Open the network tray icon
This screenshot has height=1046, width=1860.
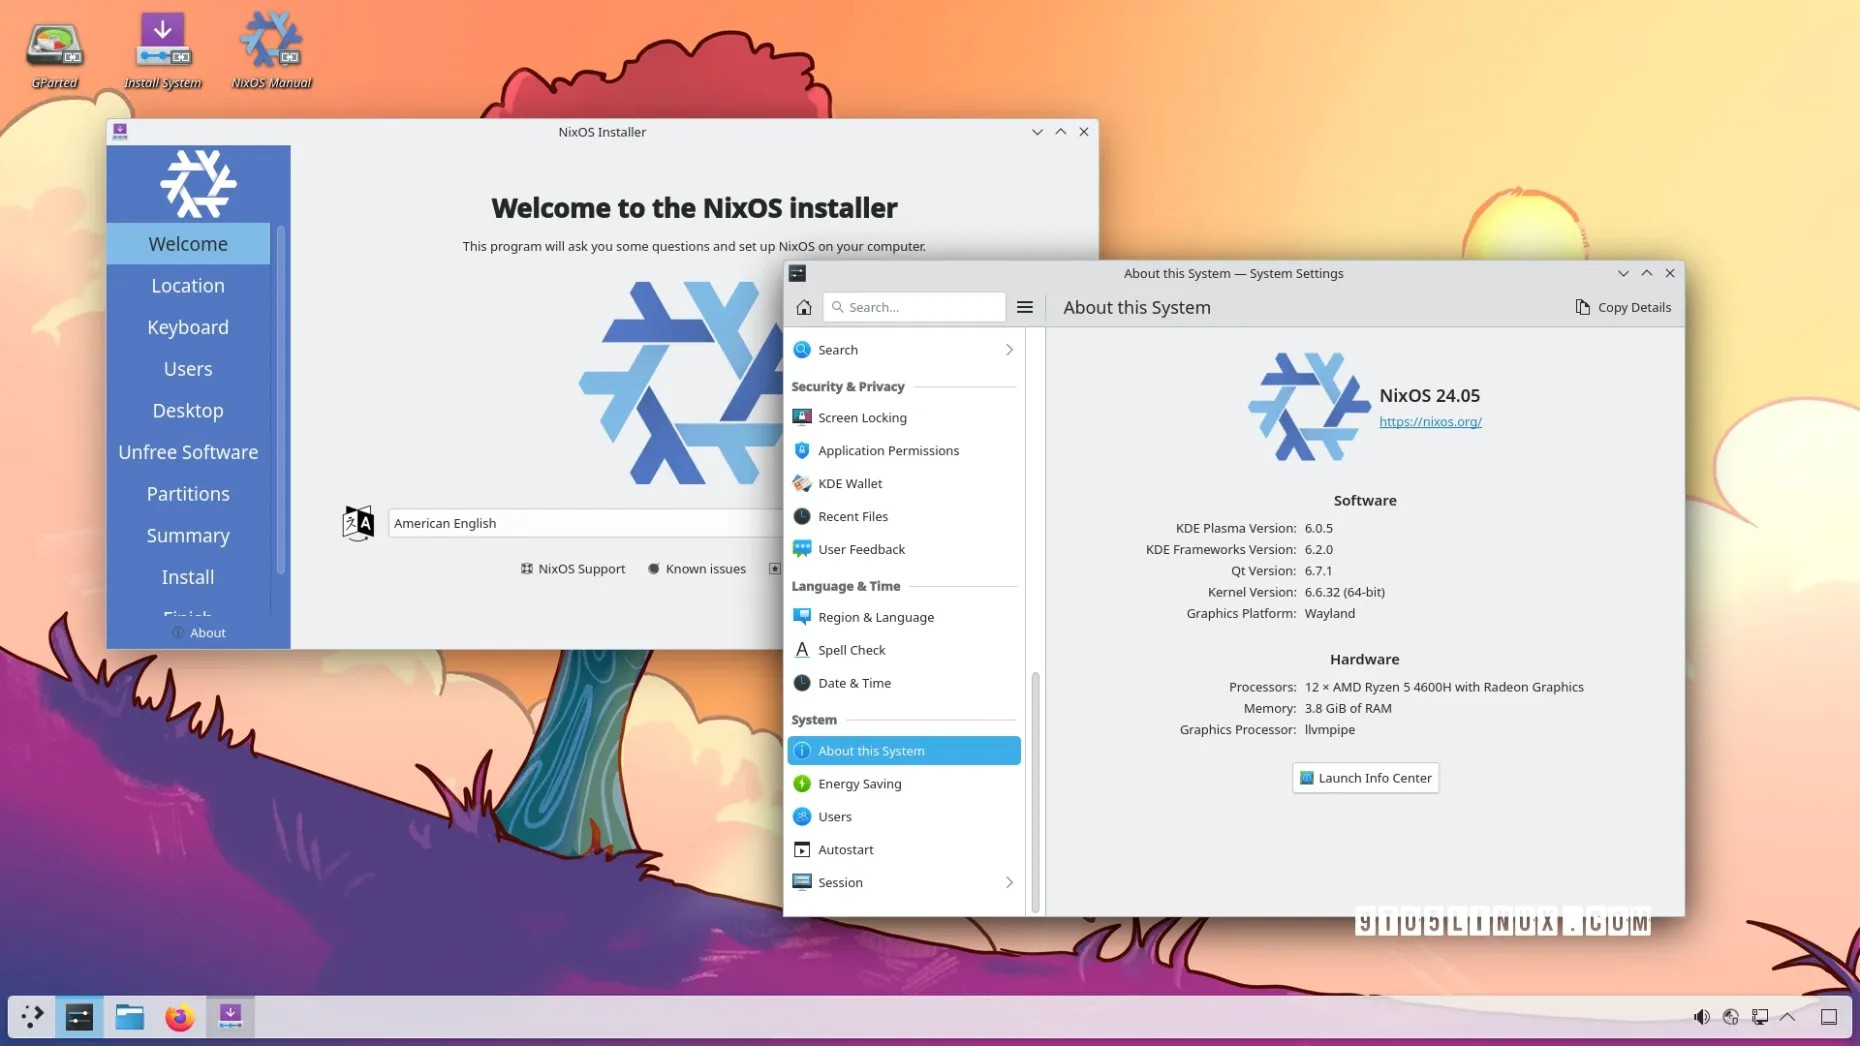point(1731,1017)
